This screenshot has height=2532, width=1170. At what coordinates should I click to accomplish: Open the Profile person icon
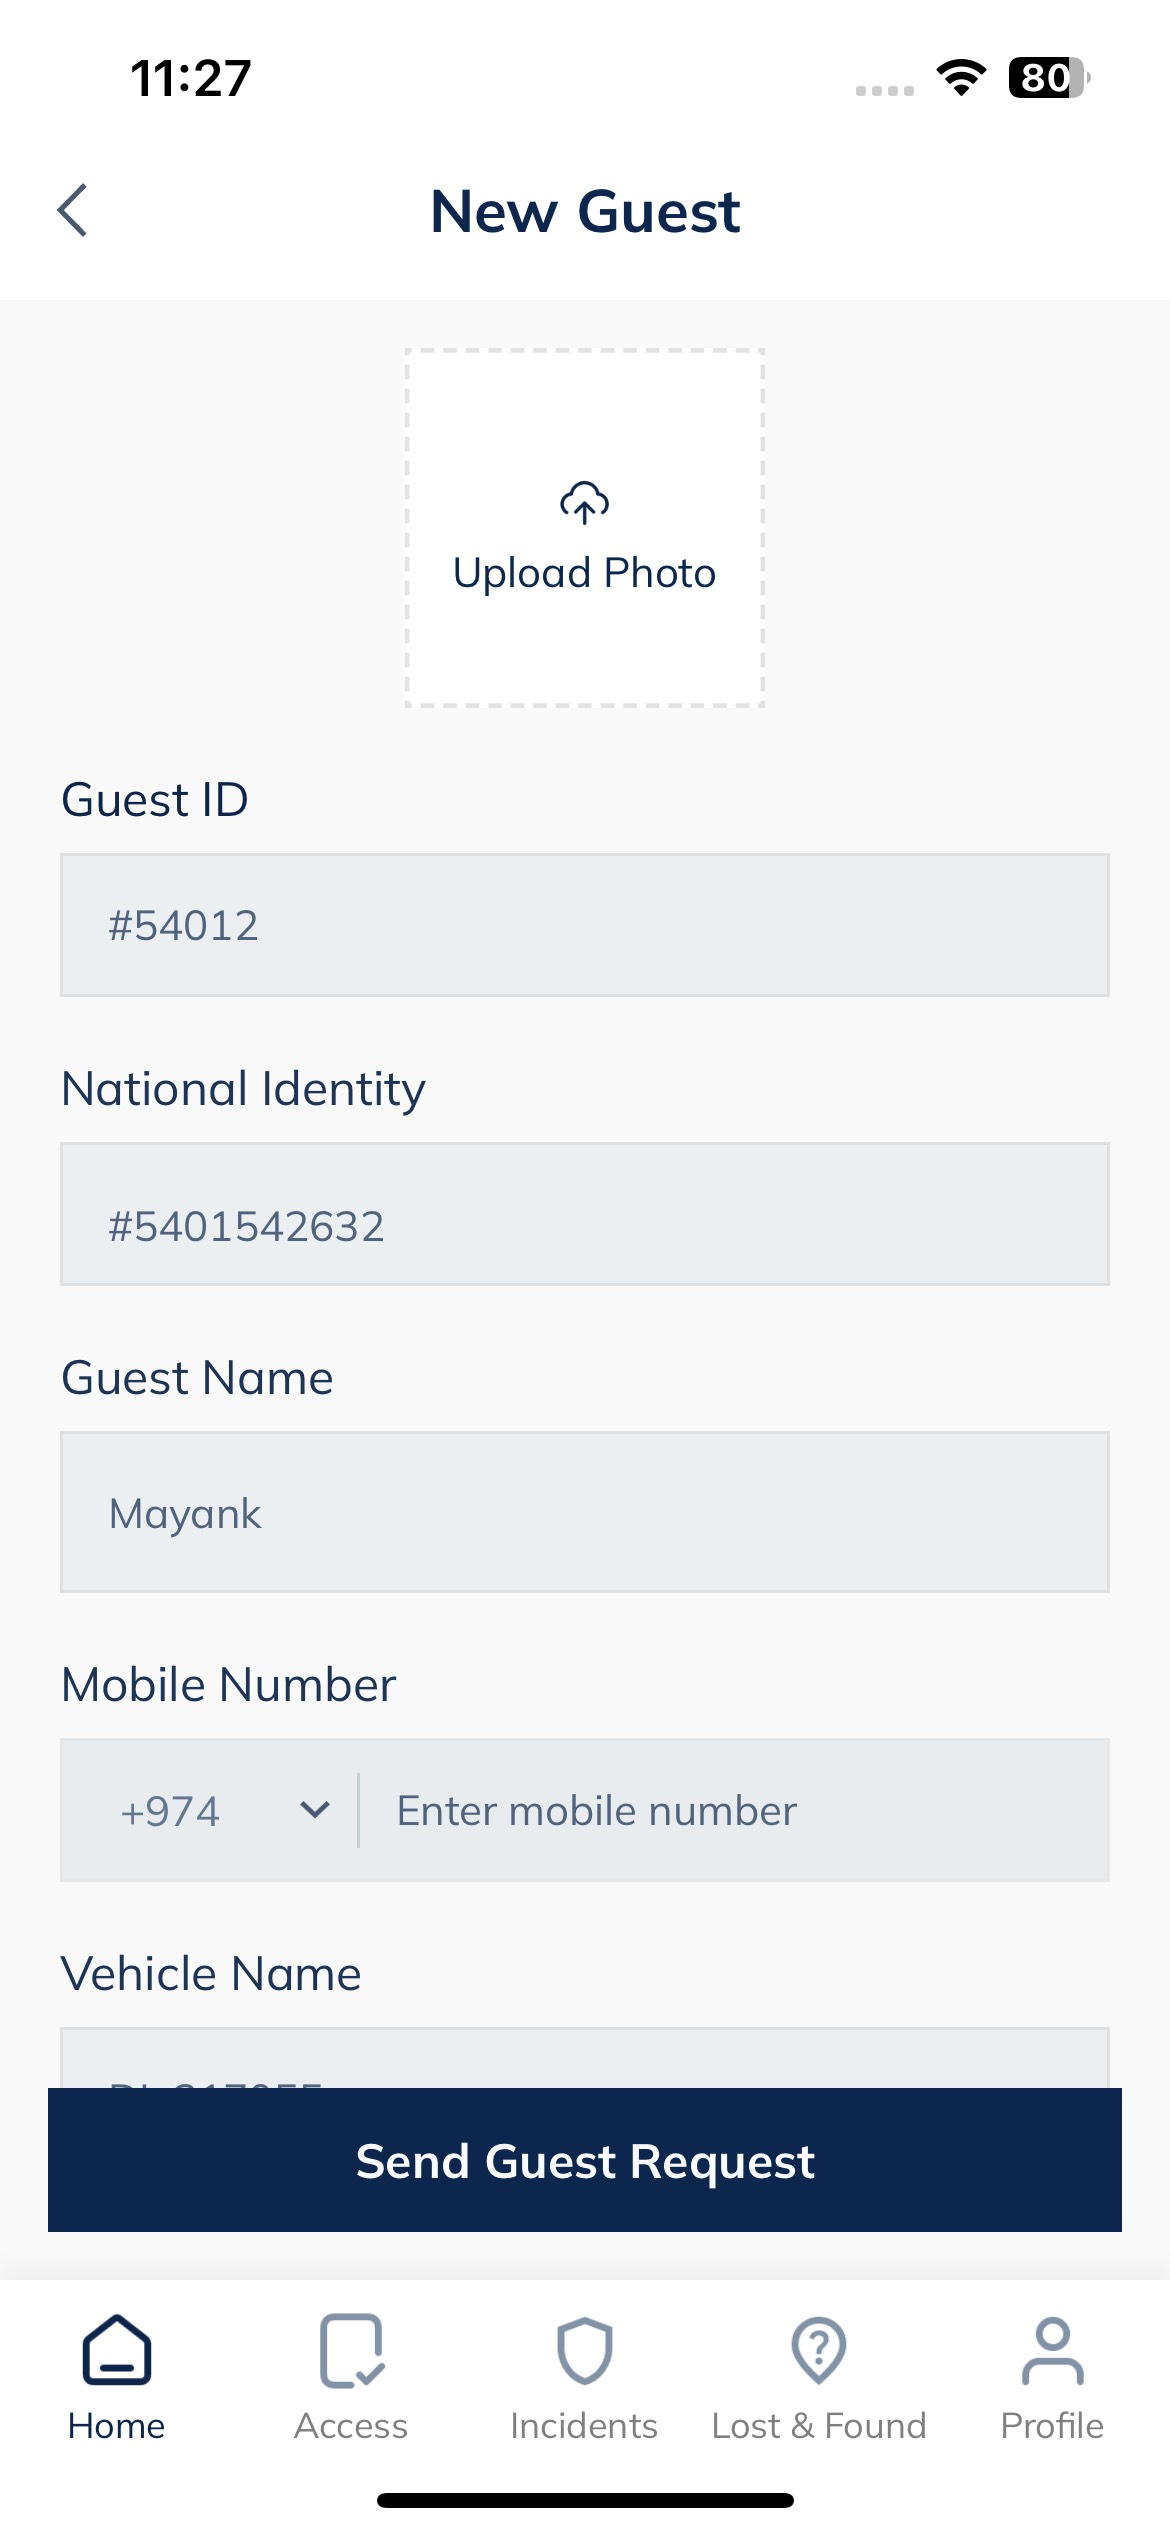point(1052,2350)
